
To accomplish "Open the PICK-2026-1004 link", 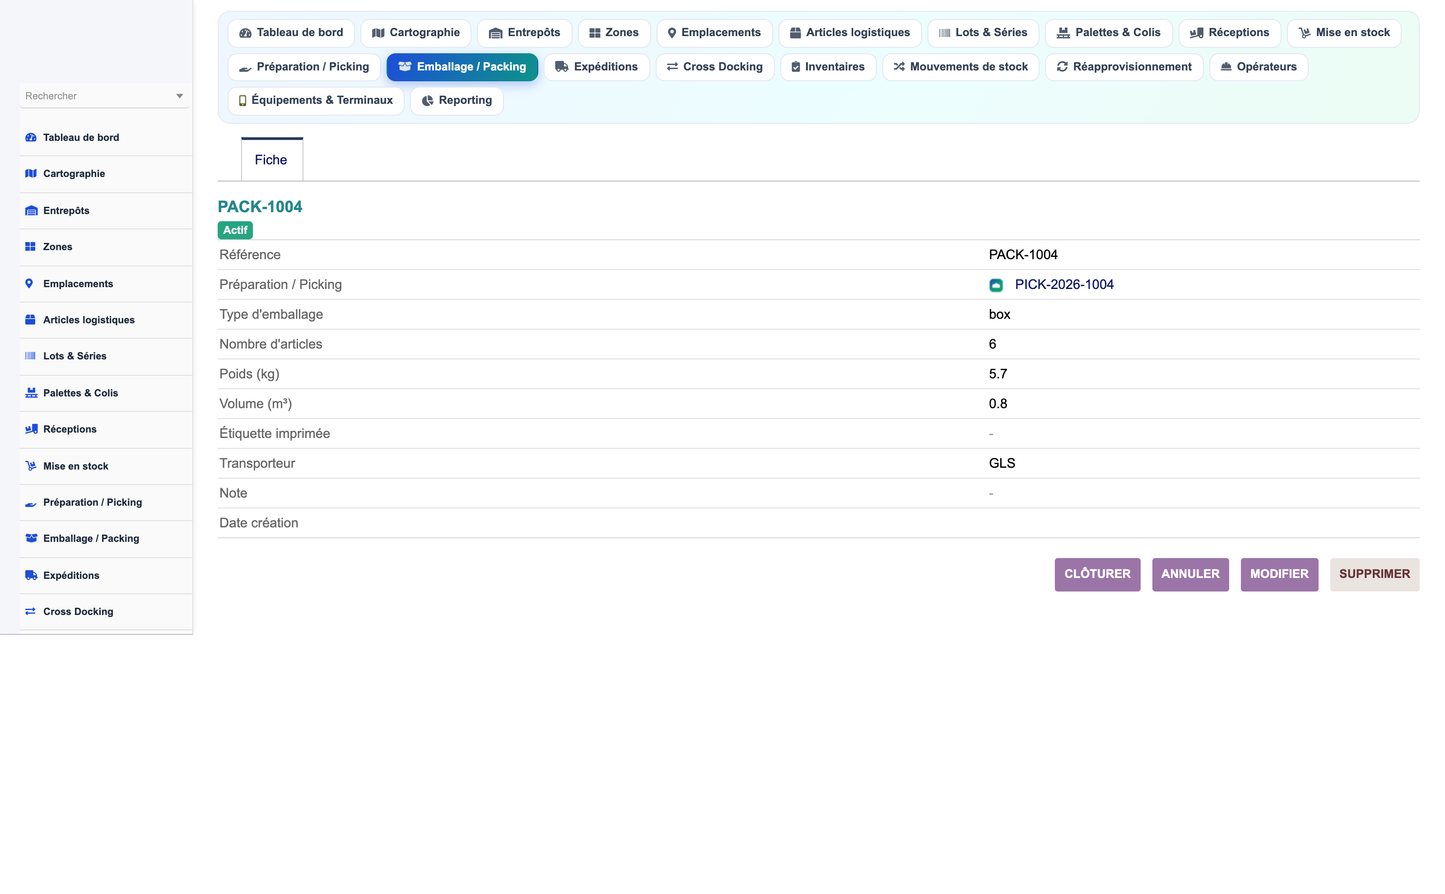I will click(x=1064, y=285).
